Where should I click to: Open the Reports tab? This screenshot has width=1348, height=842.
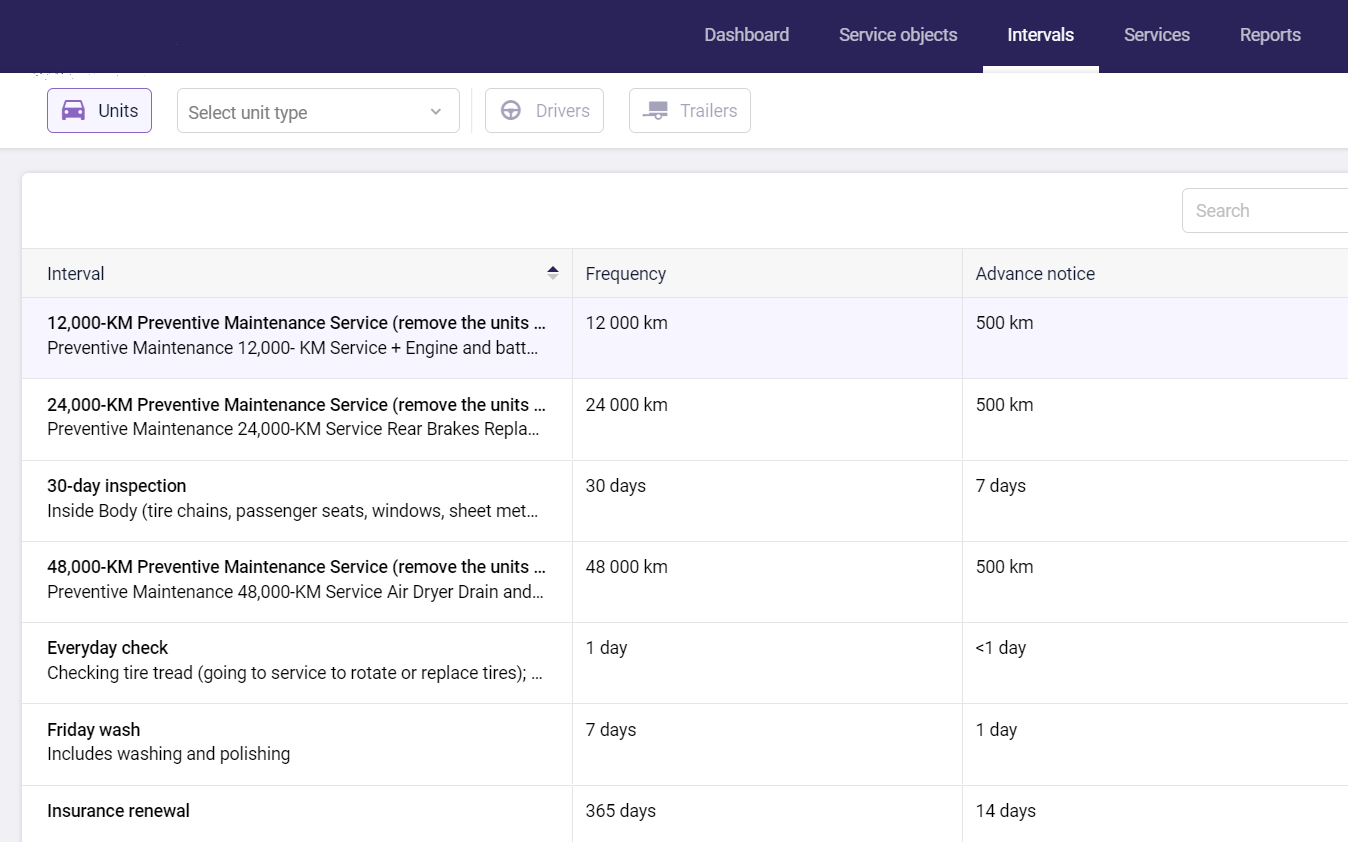[x=1270, y=35]
